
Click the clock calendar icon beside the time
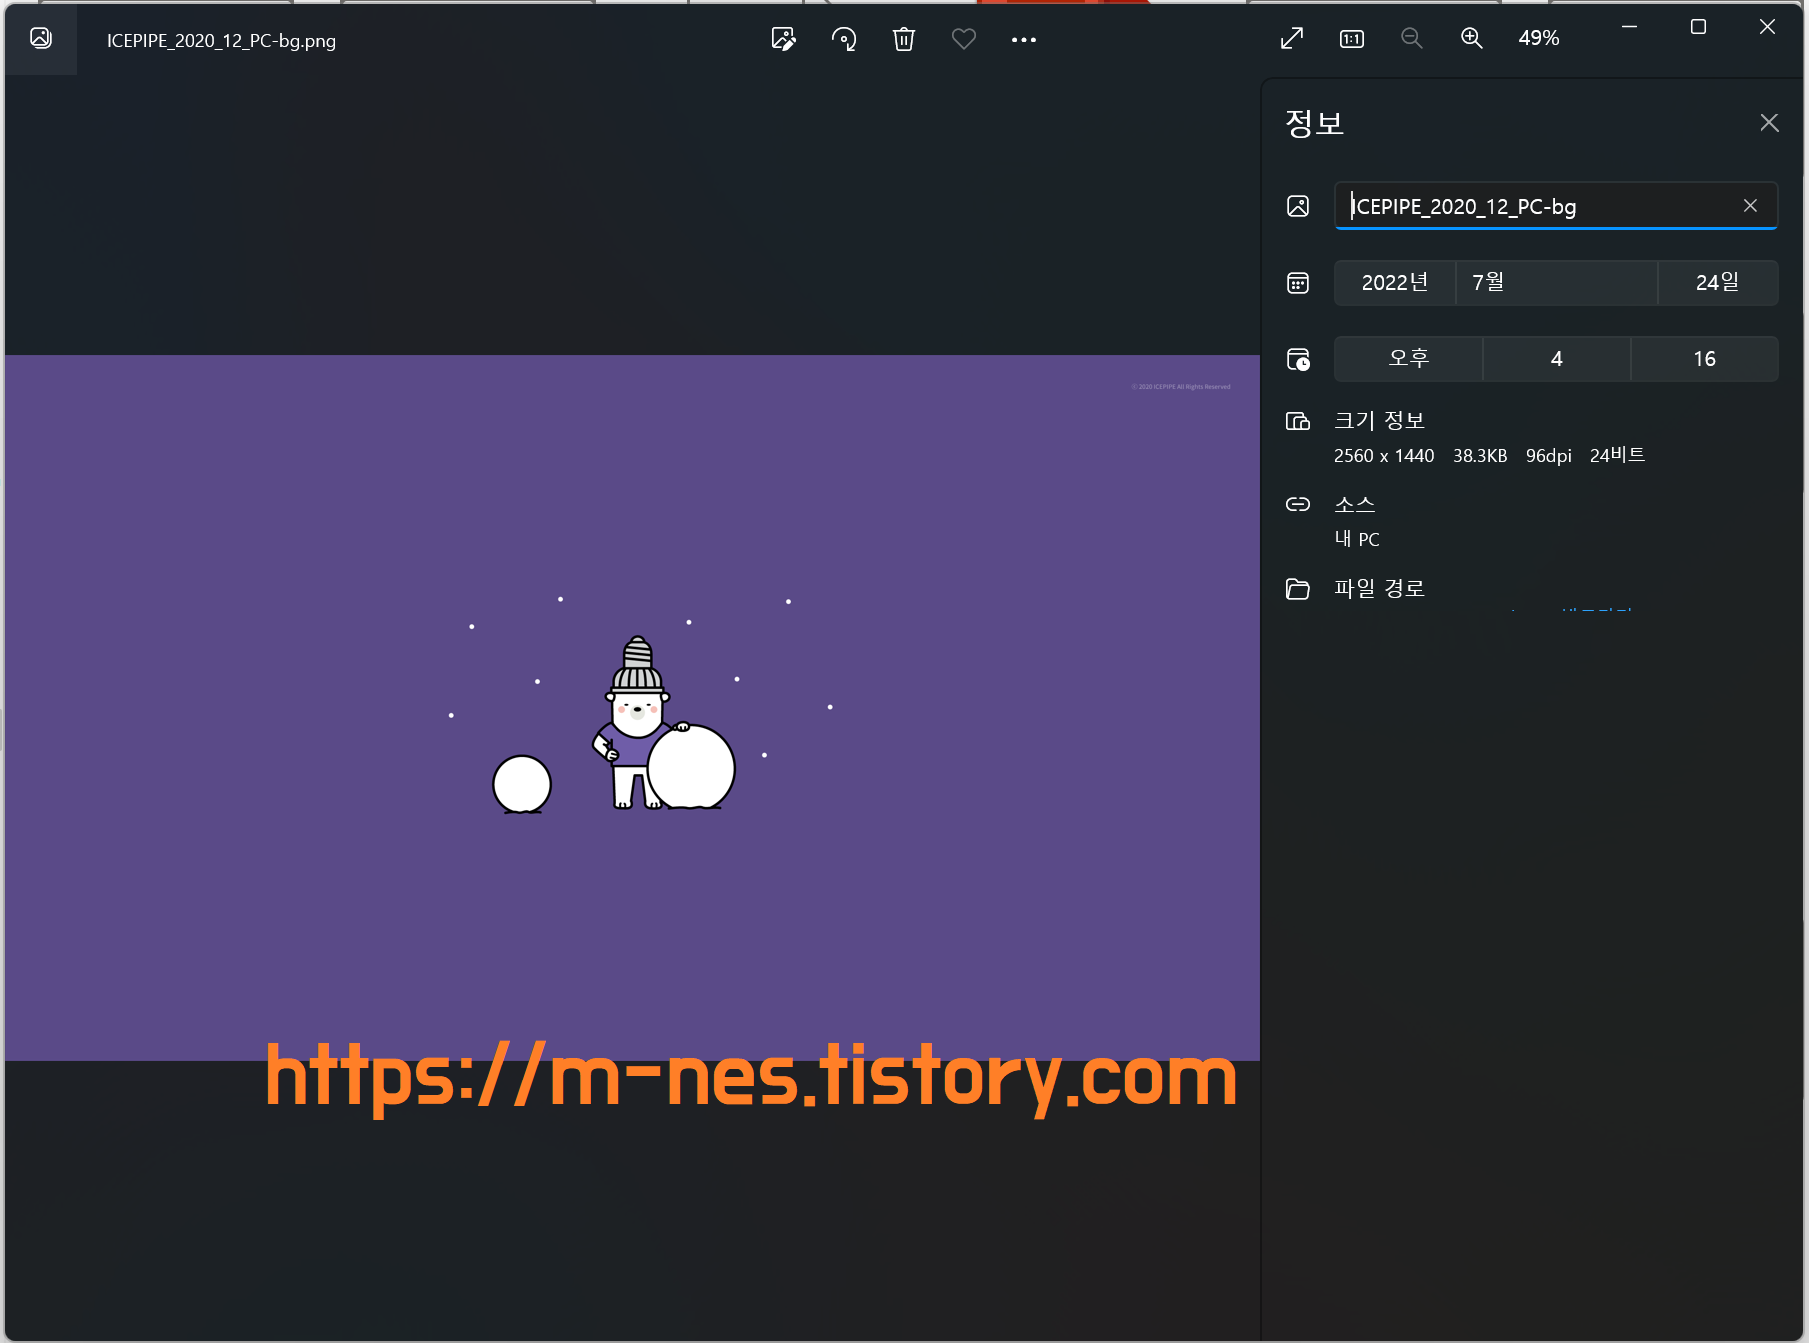coord(1298,359)
